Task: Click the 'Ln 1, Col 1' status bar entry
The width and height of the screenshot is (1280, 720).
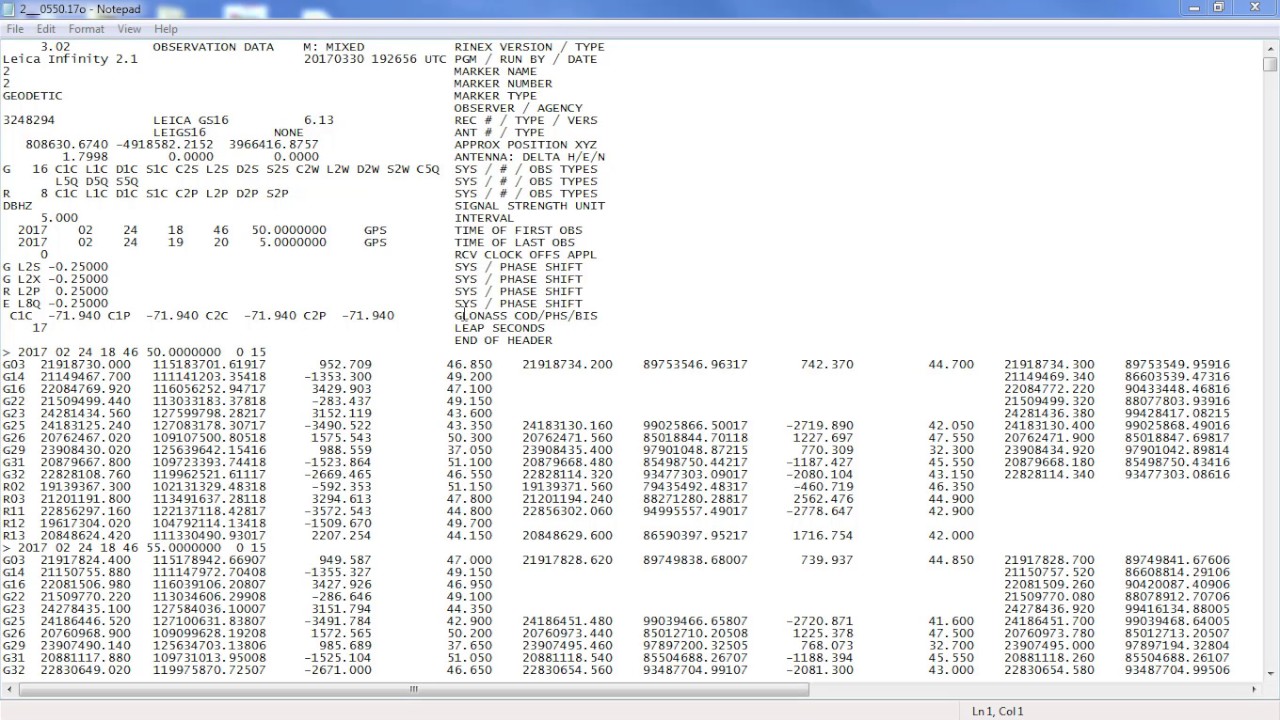Action: tap(997, 711)
